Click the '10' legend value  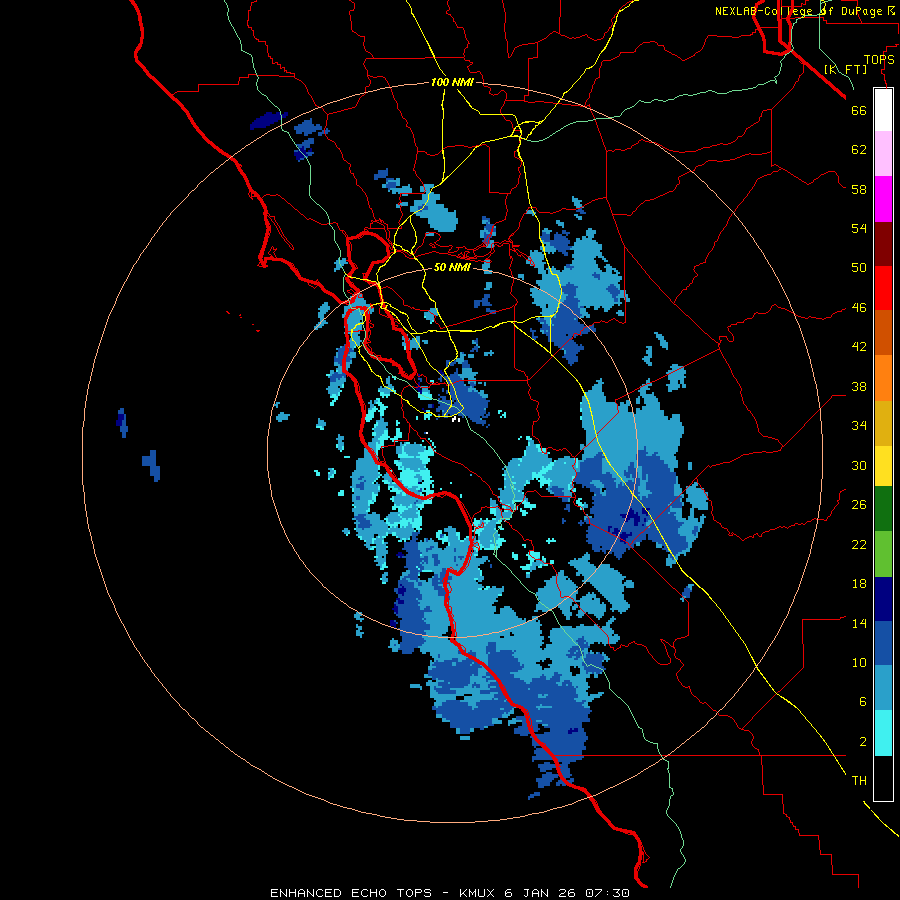(859, 663)
